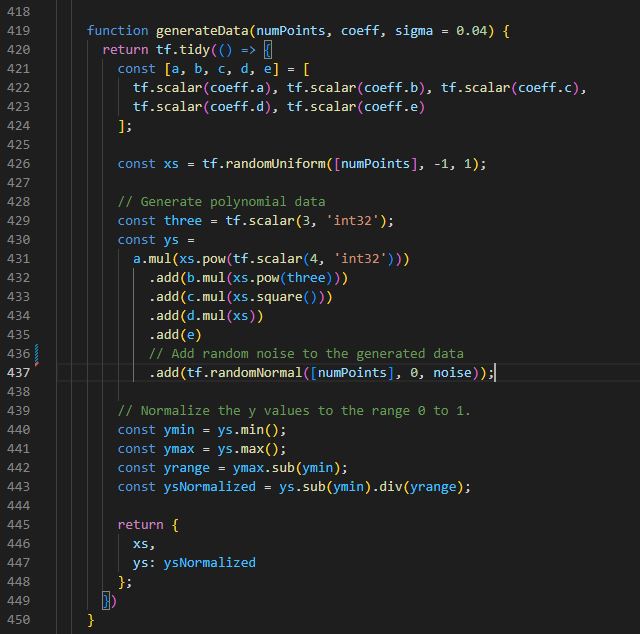Click ymin declaration on line 440
The image size is (640, 634).
[182, 429]
